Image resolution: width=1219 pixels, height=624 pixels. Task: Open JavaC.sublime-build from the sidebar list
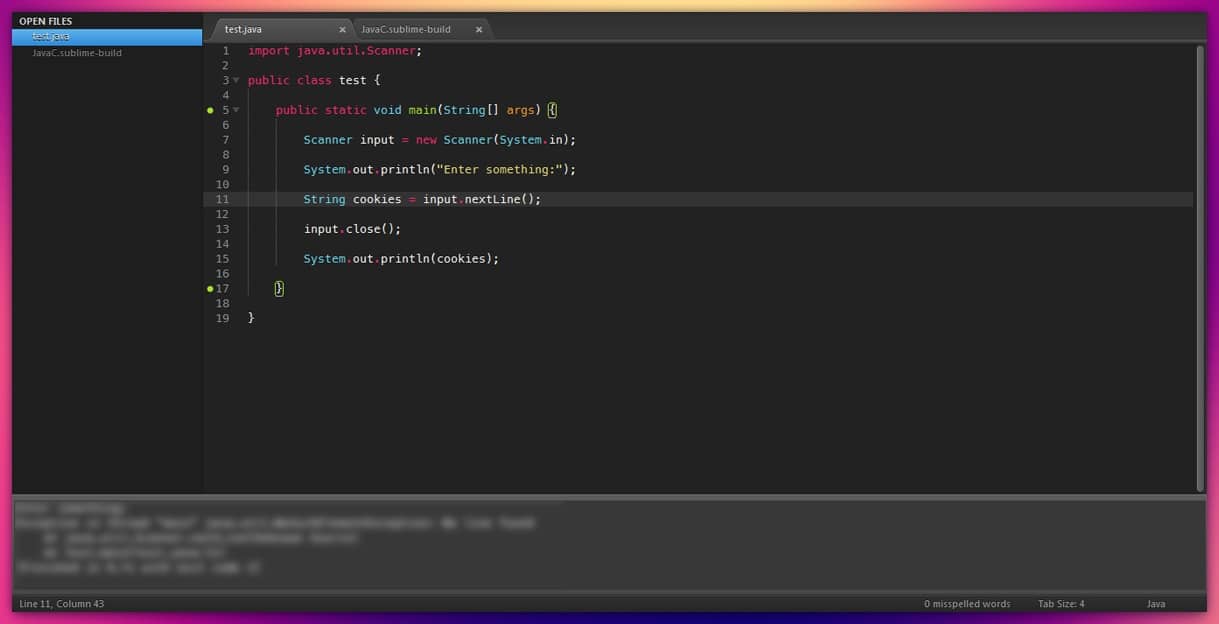coord(77,53)
